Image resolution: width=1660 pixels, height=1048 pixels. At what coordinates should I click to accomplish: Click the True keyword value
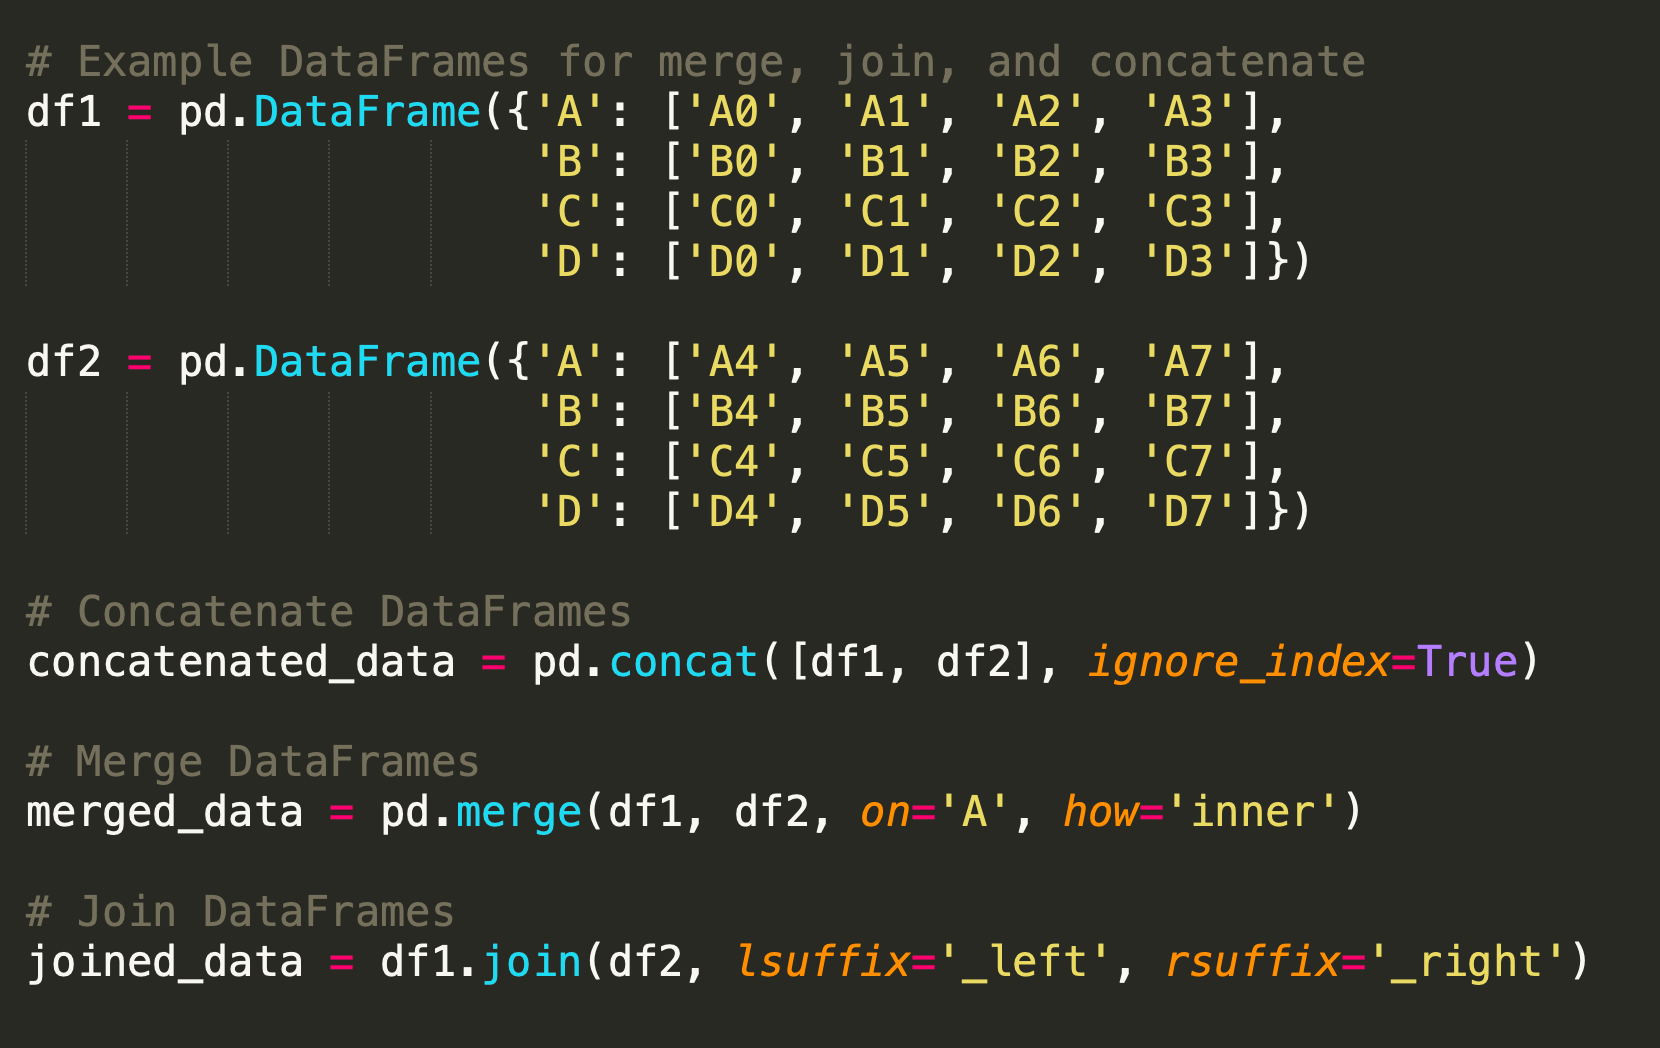pos(1466,662)
